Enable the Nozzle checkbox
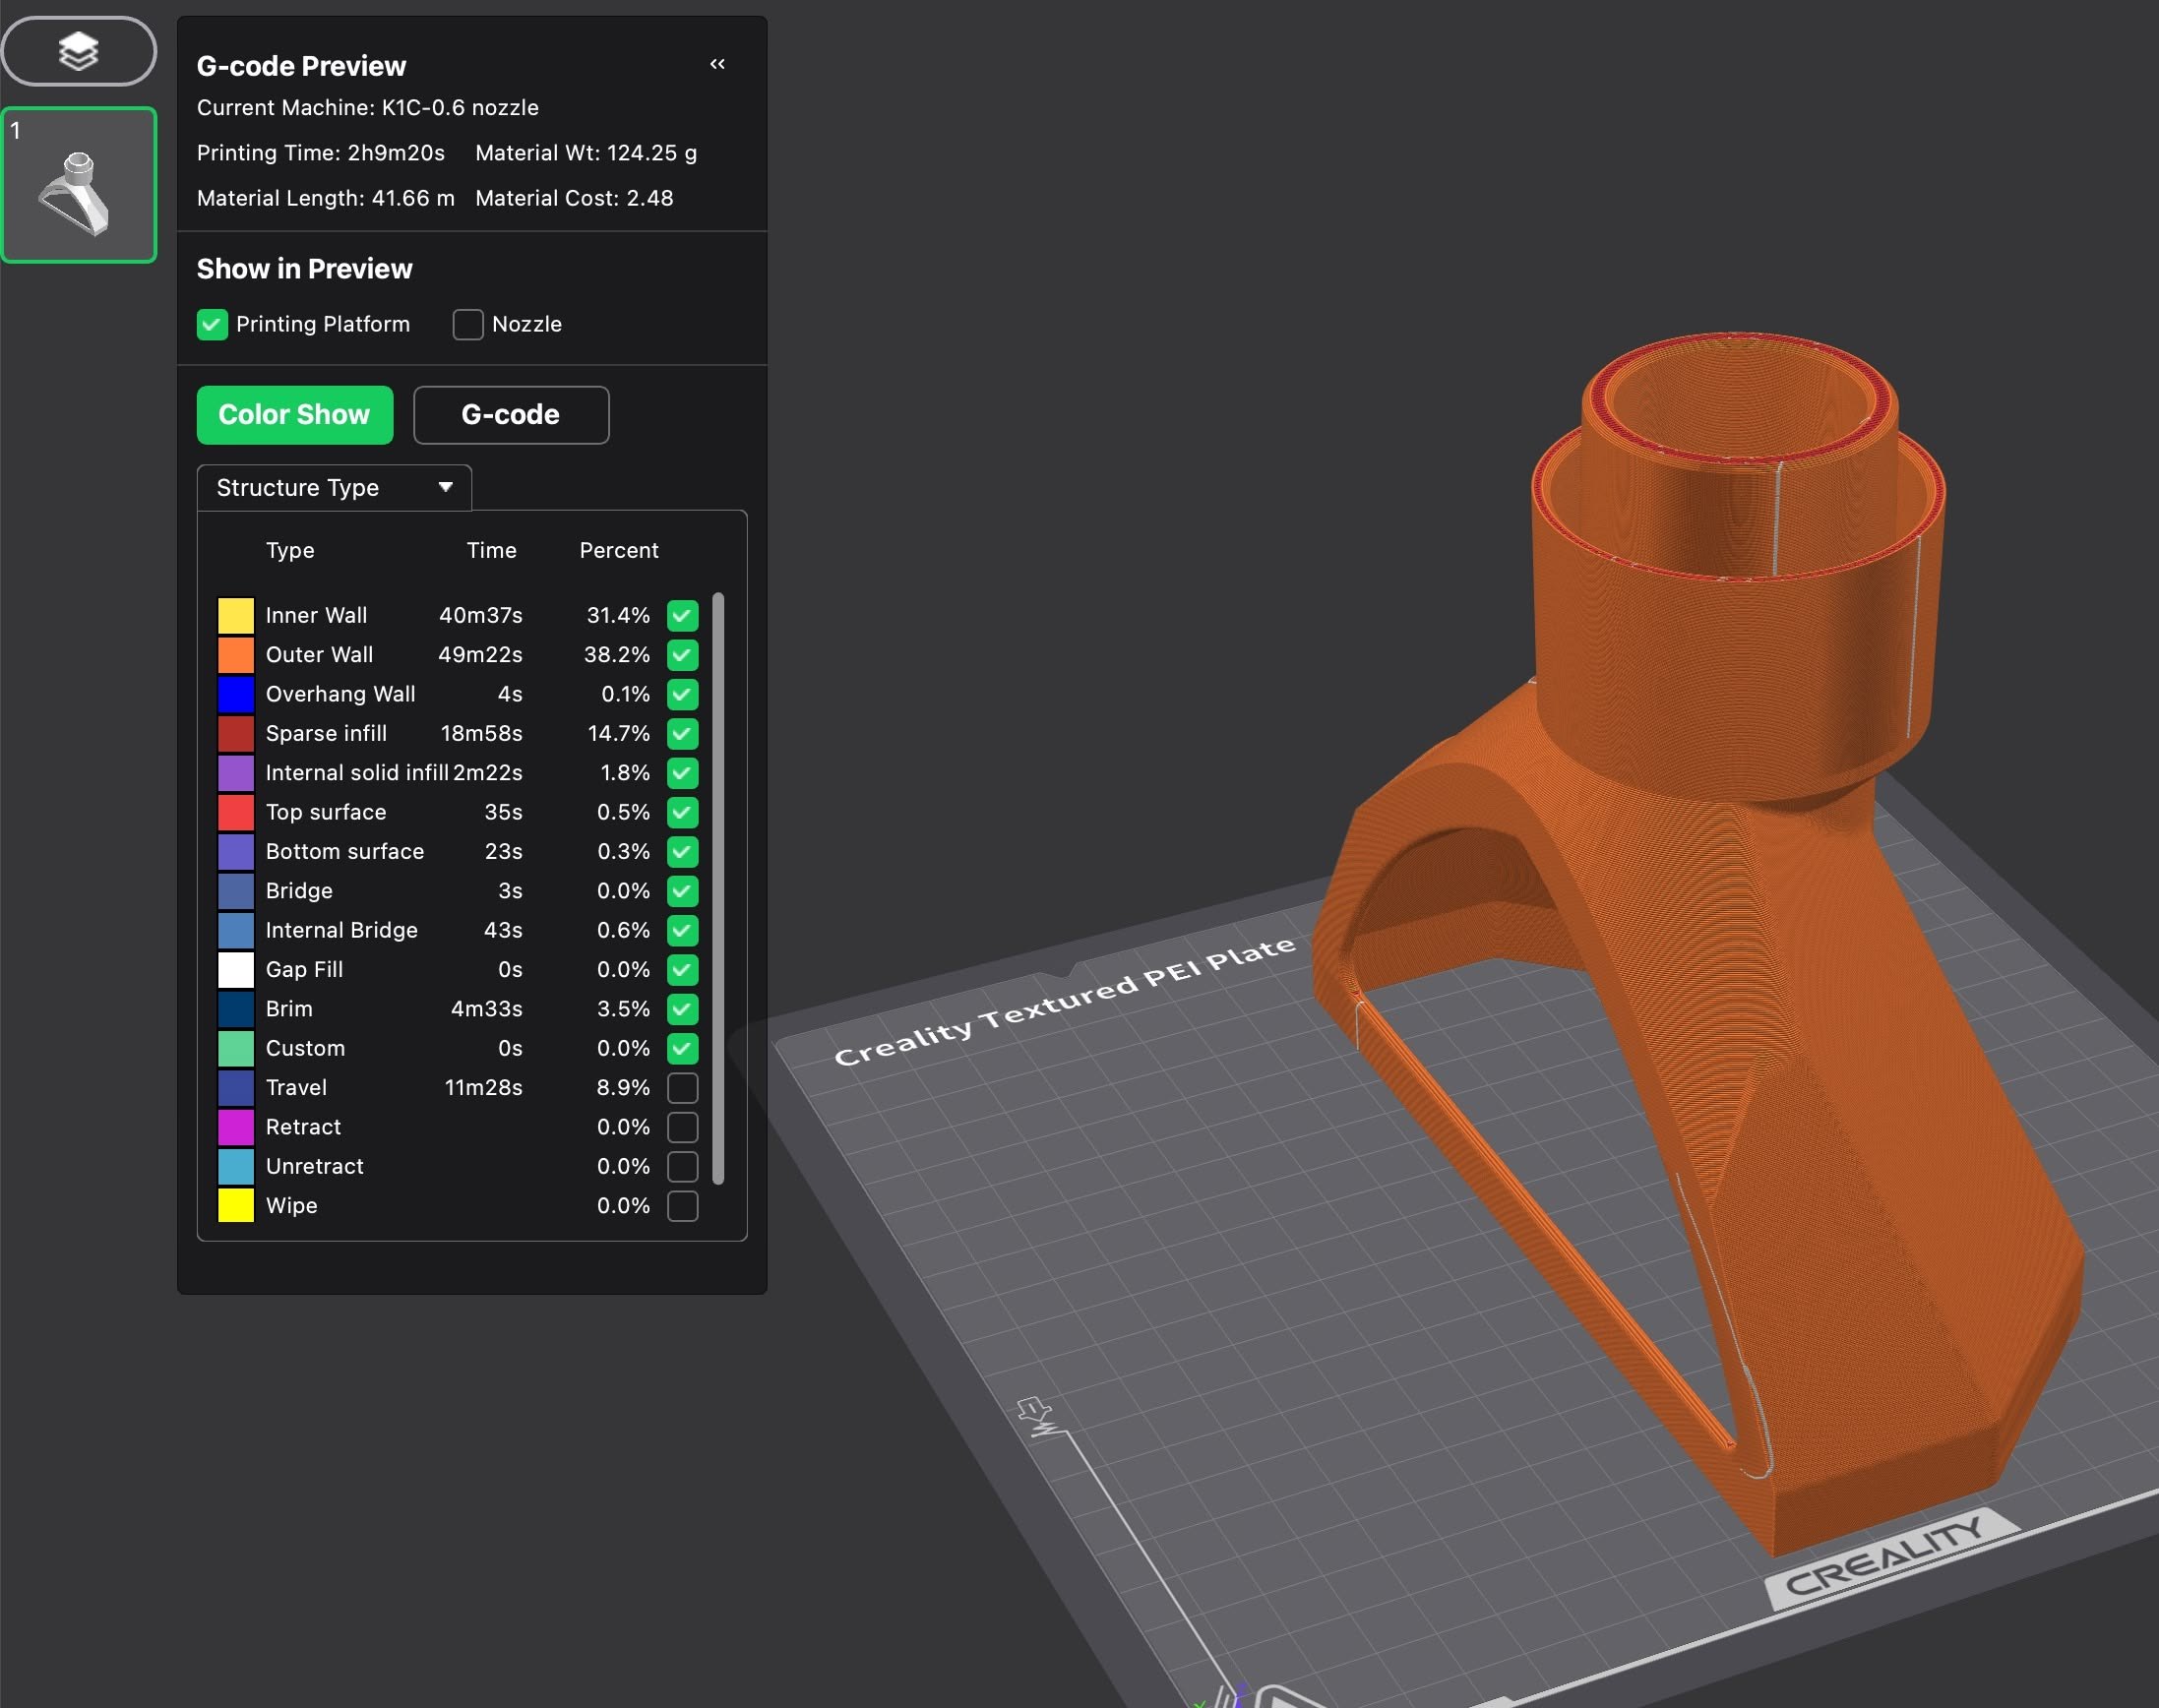The image size is (2159, 1708). 468,325
